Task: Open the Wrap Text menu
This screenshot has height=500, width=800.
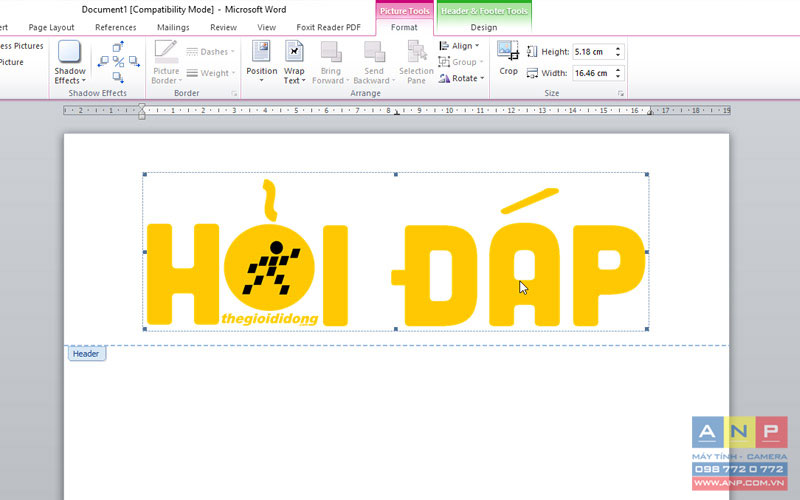Action: click(294, 62)
